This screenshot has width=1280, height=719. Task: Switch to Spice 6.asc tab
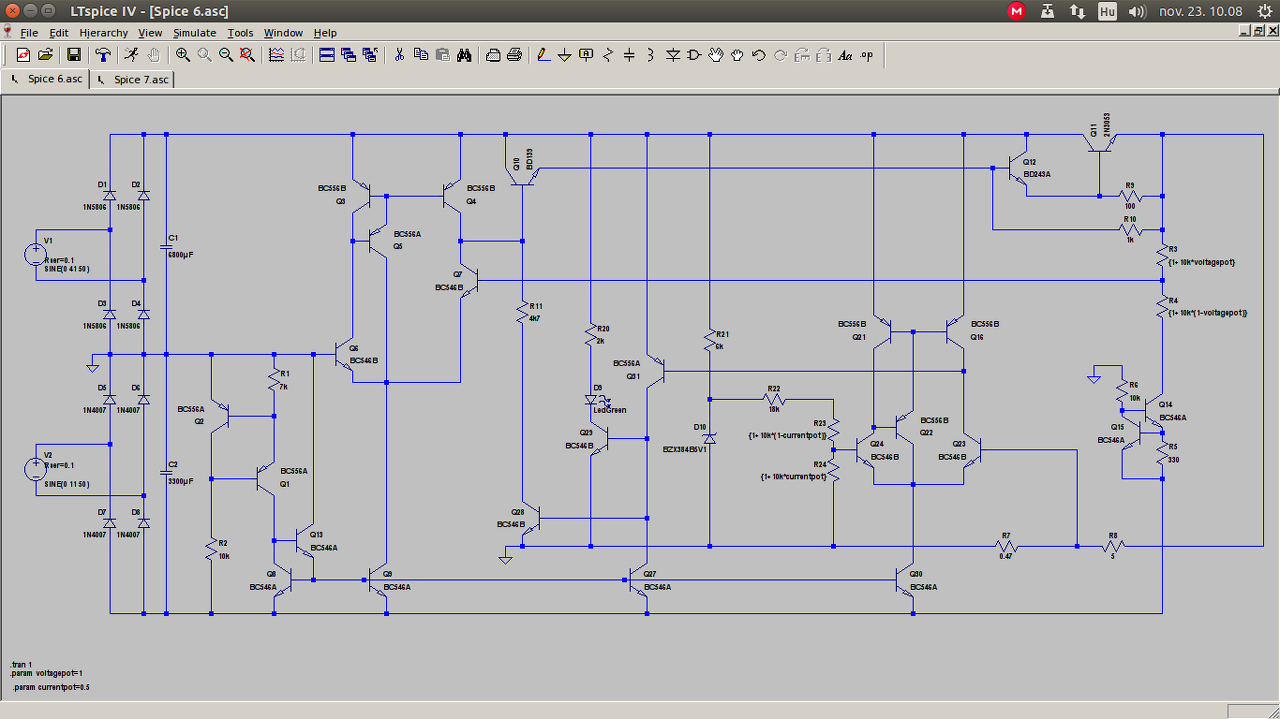[46, 79]
